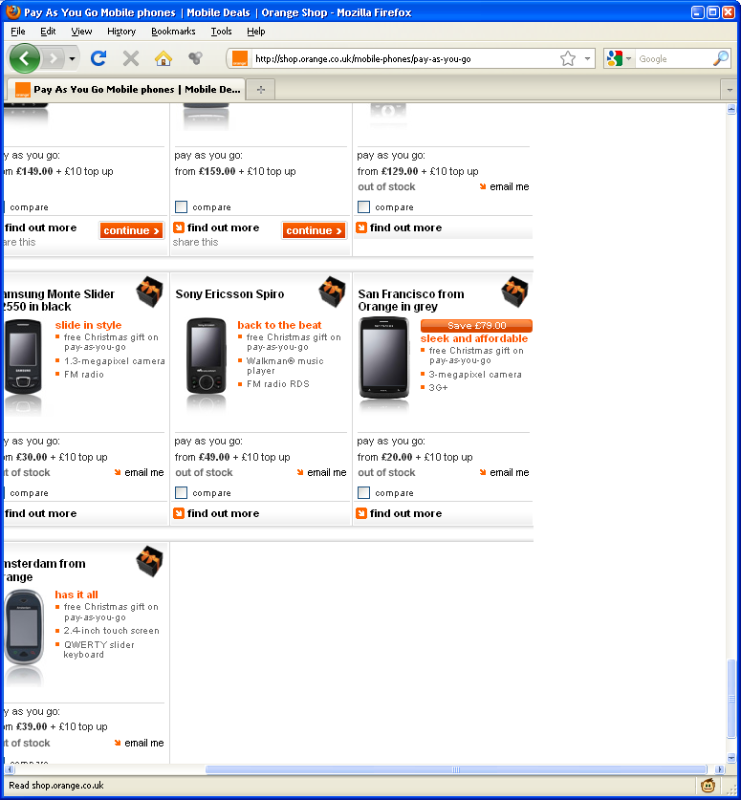Viewport: 741px width, 800px height.
Task: Open the Edit menu
Action: pyautogui.click(x=48, y=31)
